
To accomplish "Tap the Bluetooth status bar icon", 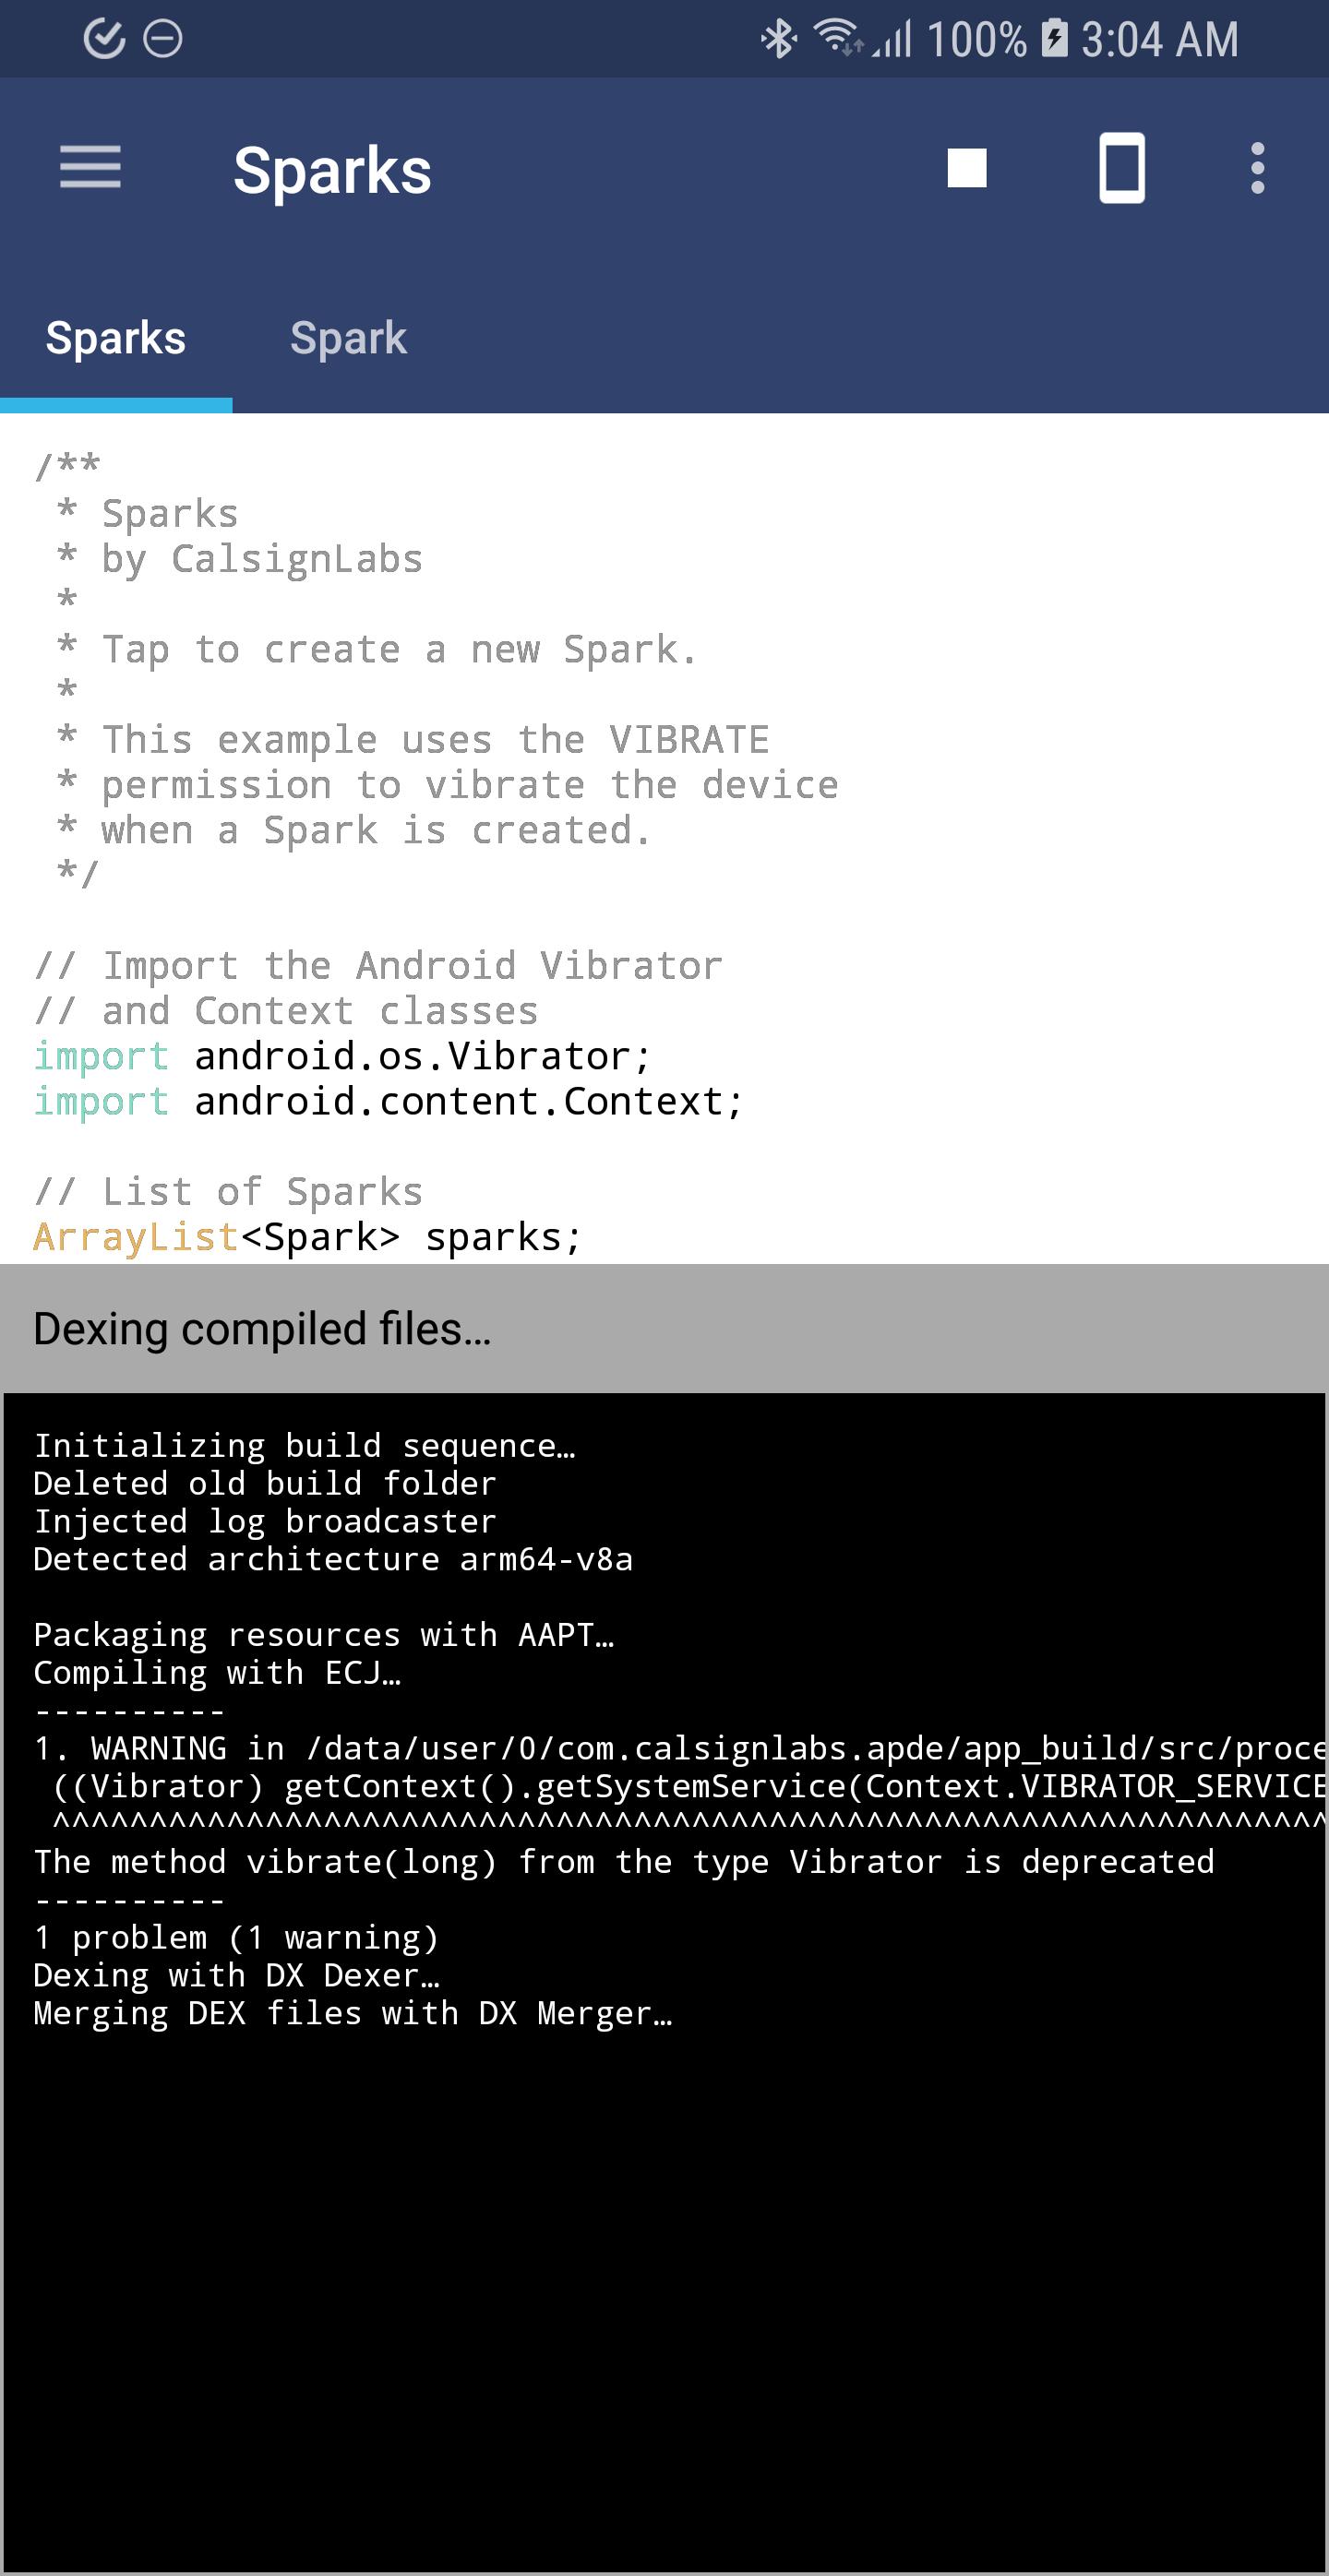I will pos(778,40).
